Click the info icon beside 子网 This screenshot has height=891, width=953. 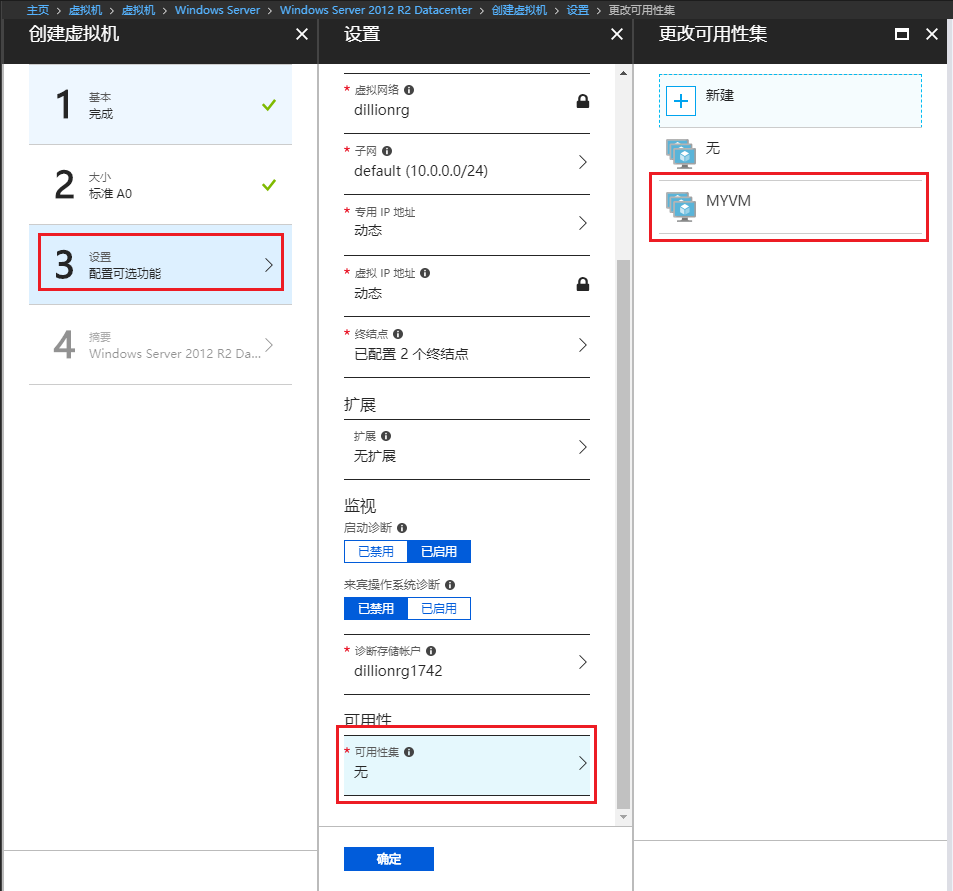[x=387, y=151]
